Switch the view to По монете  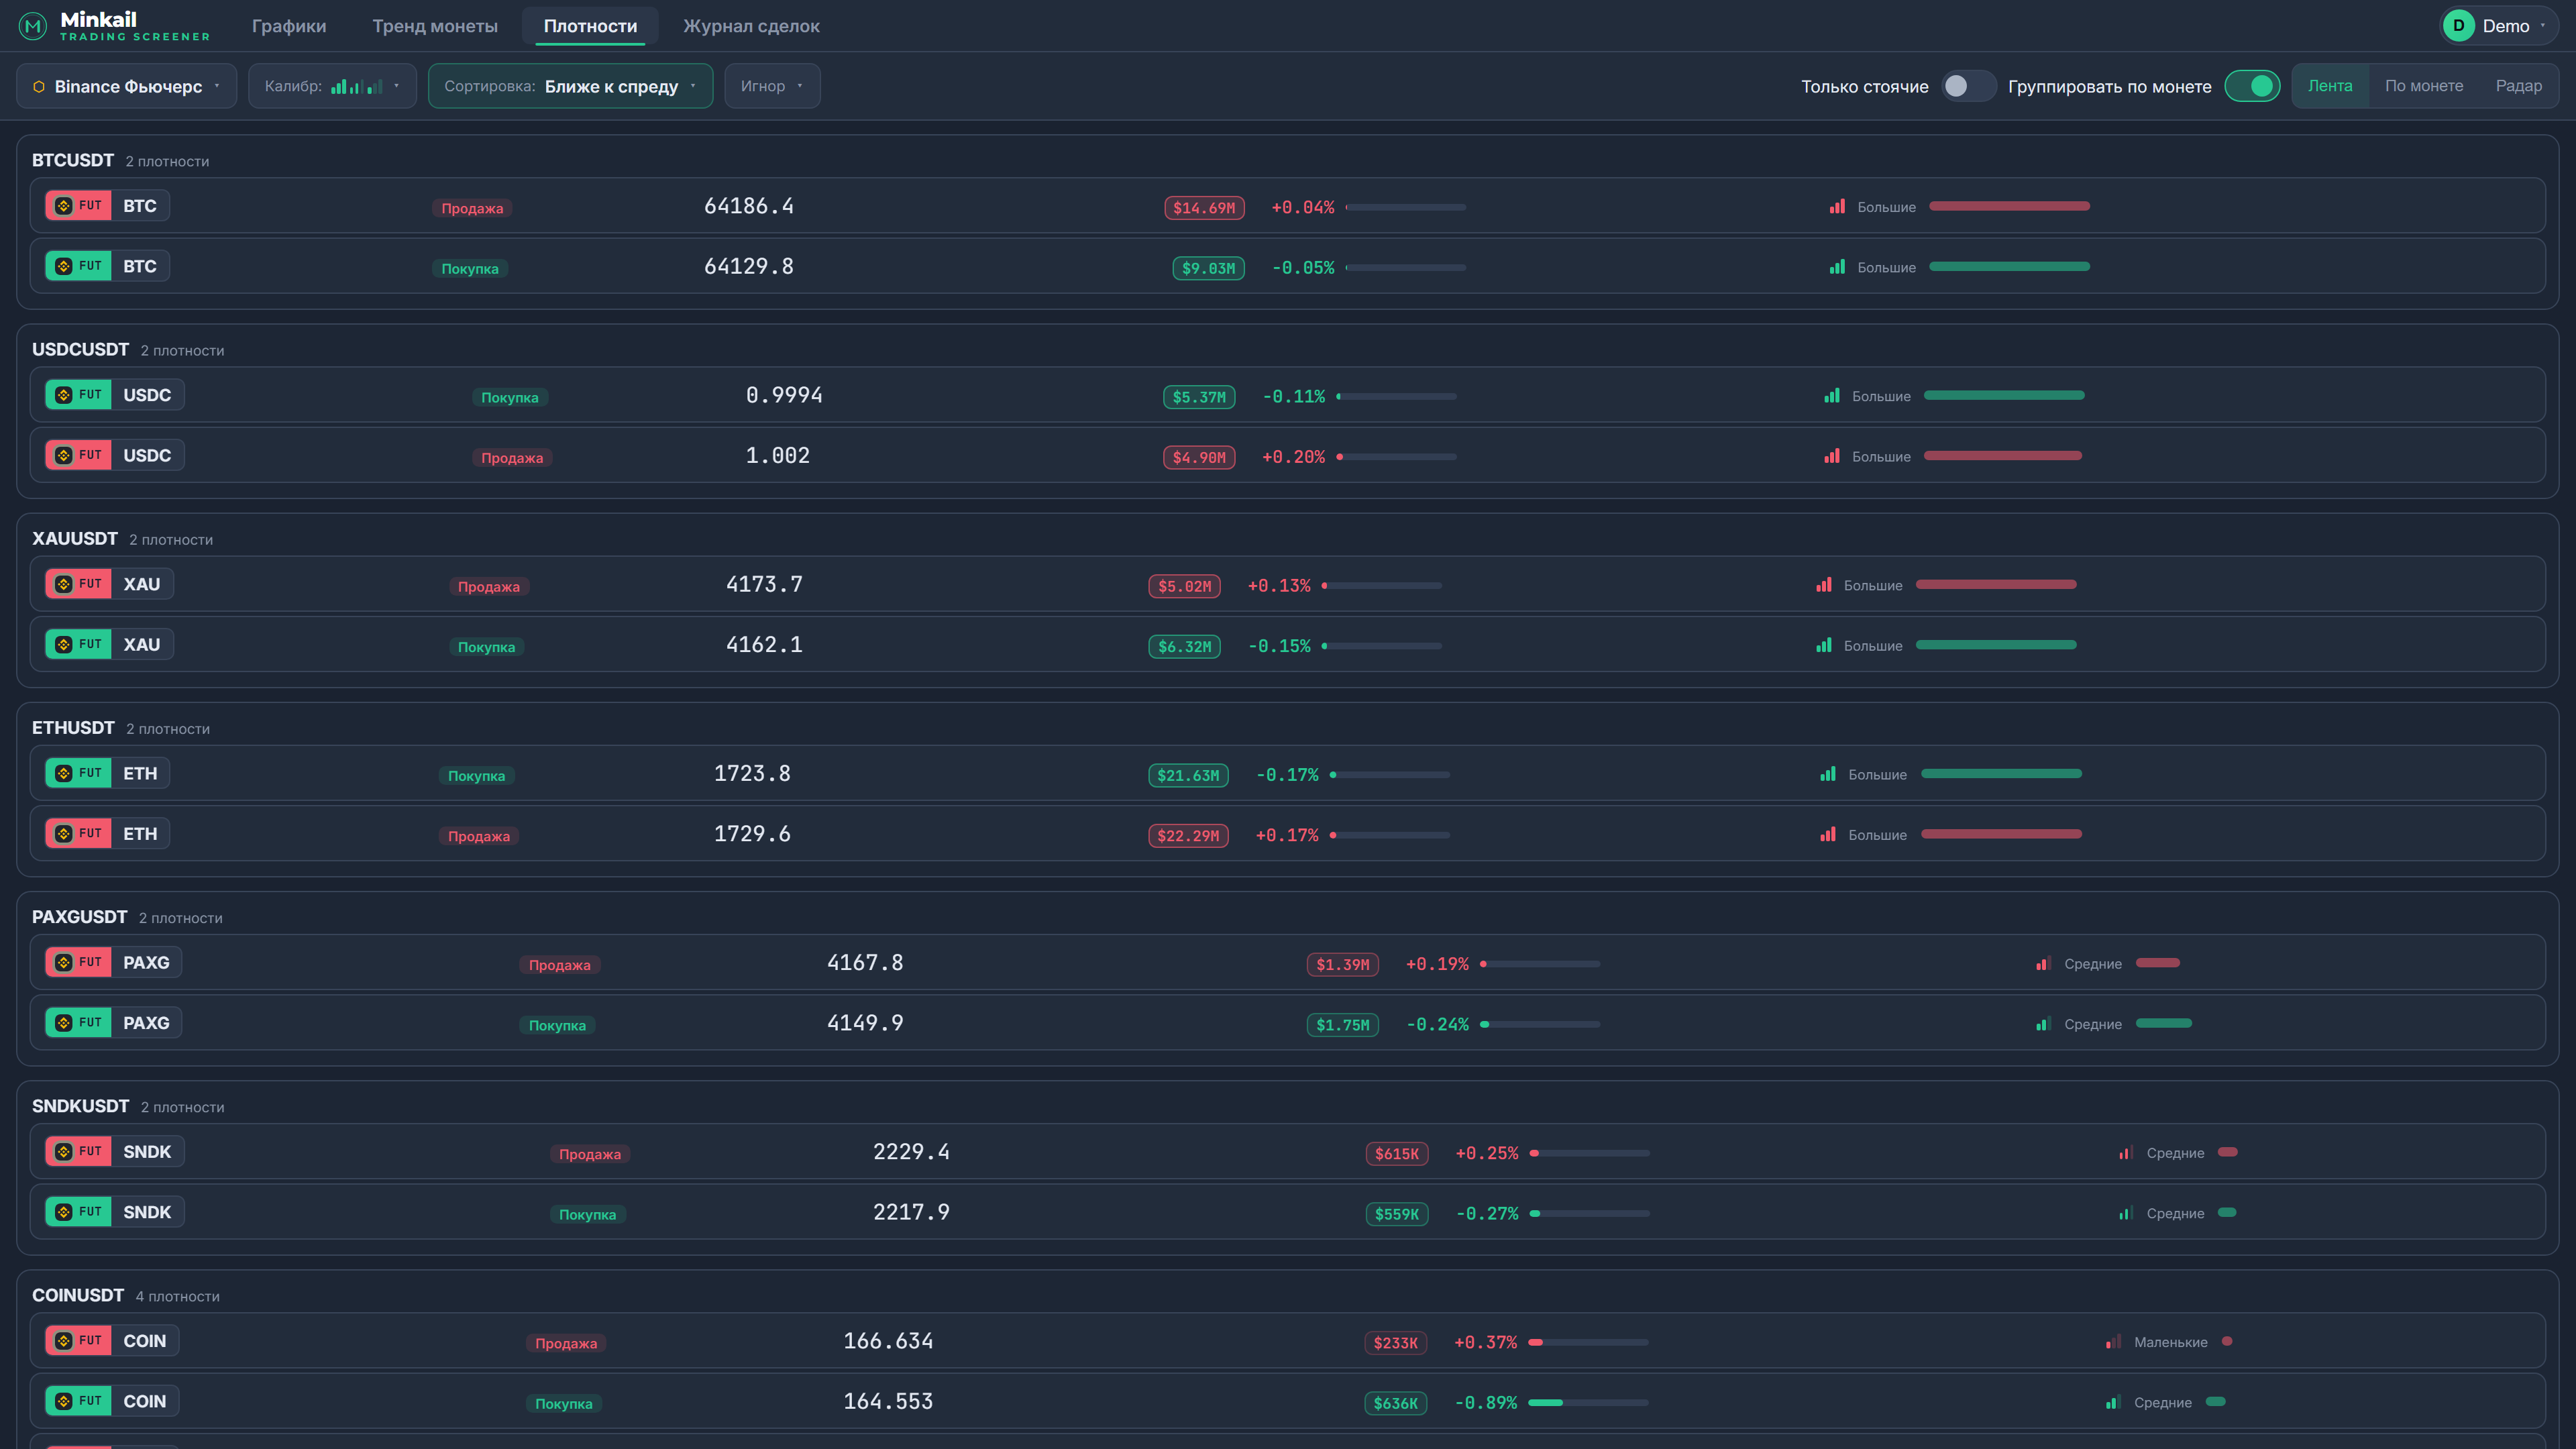pos(2423,86)
